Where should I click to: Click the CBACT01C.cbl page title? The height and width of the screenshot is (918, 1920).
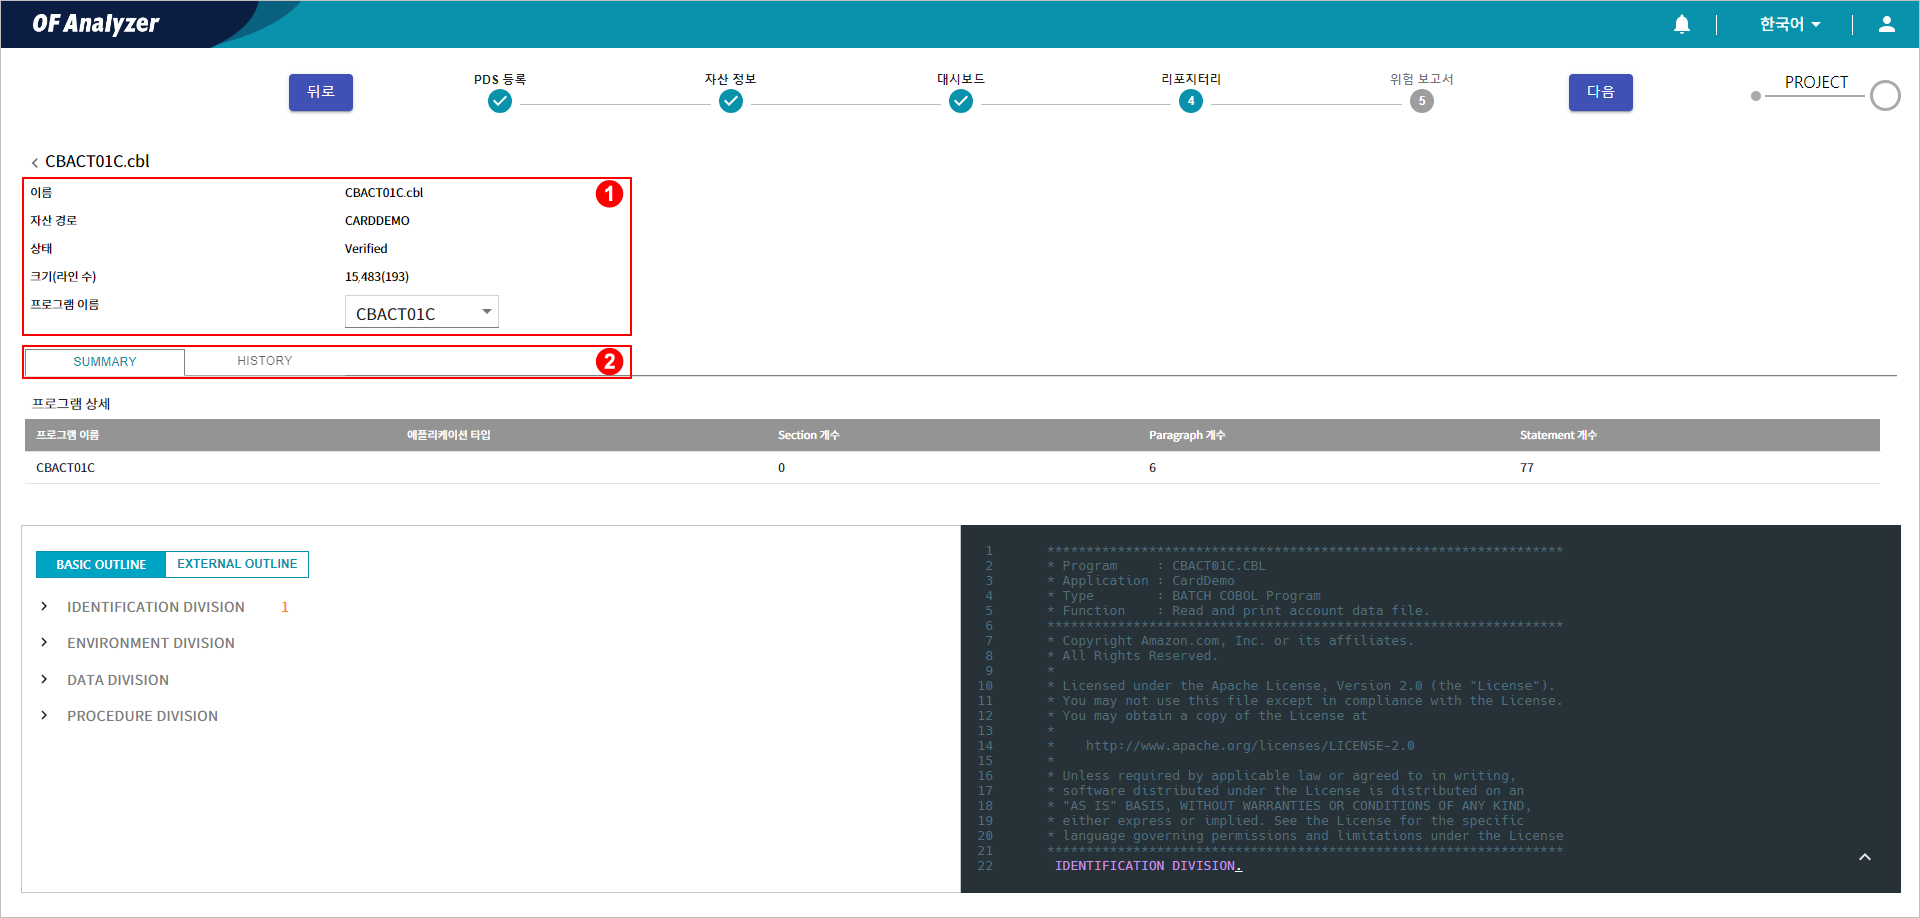(x=97, y=161)
